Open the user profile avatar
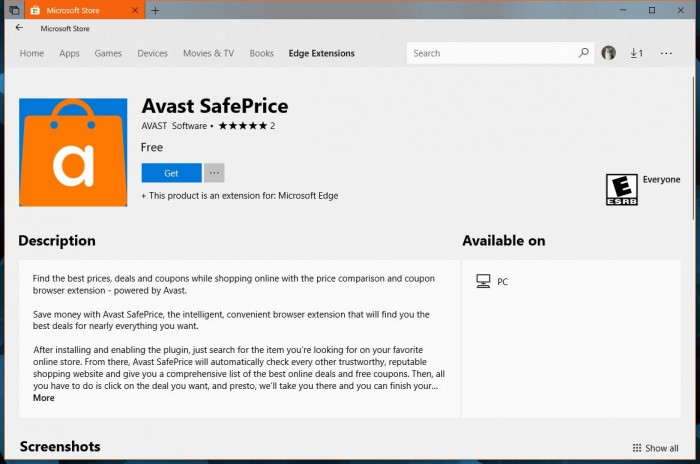 [608, 53]
